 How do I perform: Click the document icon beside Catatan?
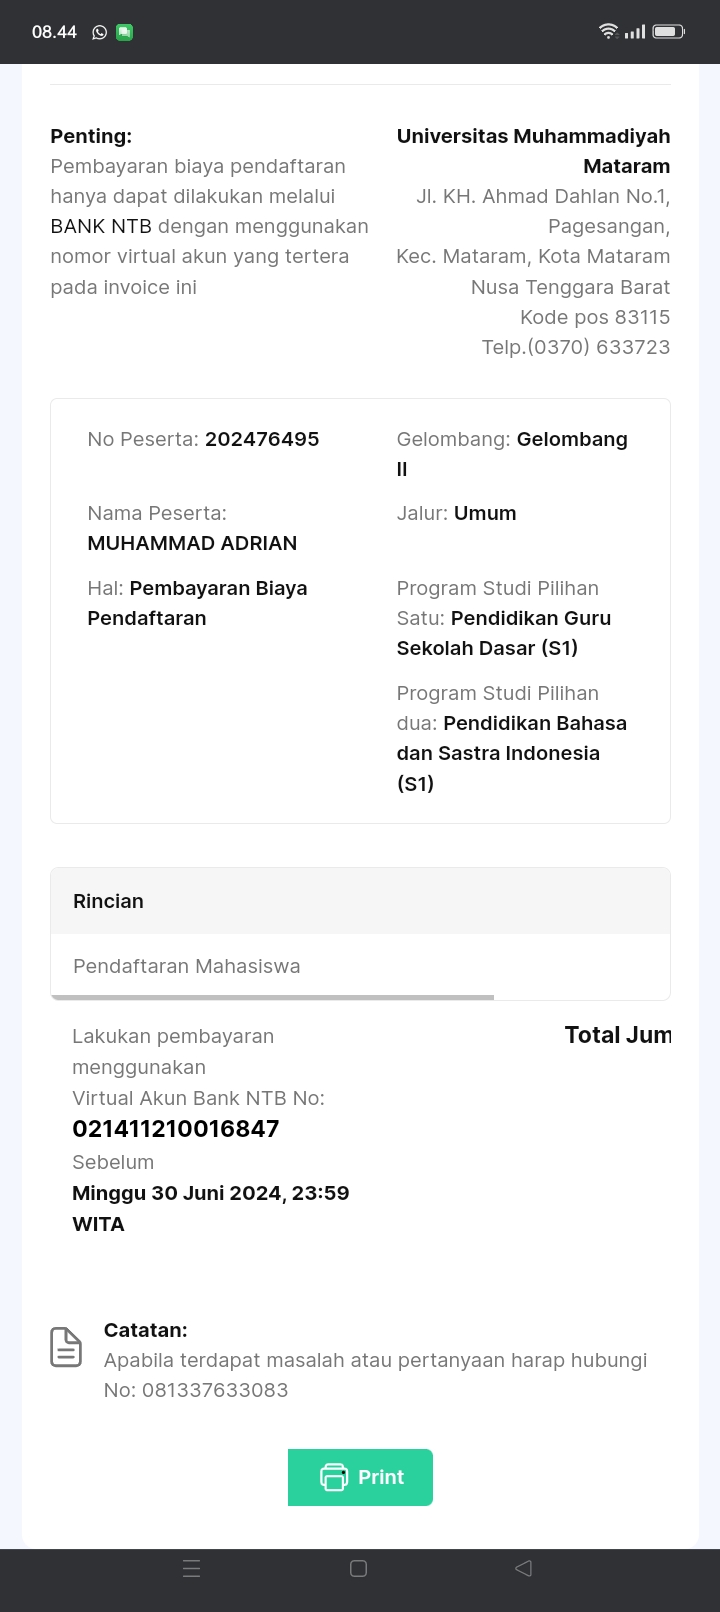coord(66,1347)
